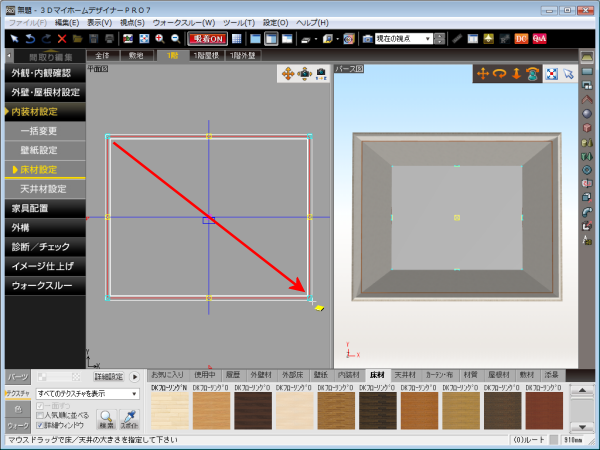Select the first light DKフローリング floor texture swatch
The width and height of the screenshot is (600, 450).
tap(169, 409)
